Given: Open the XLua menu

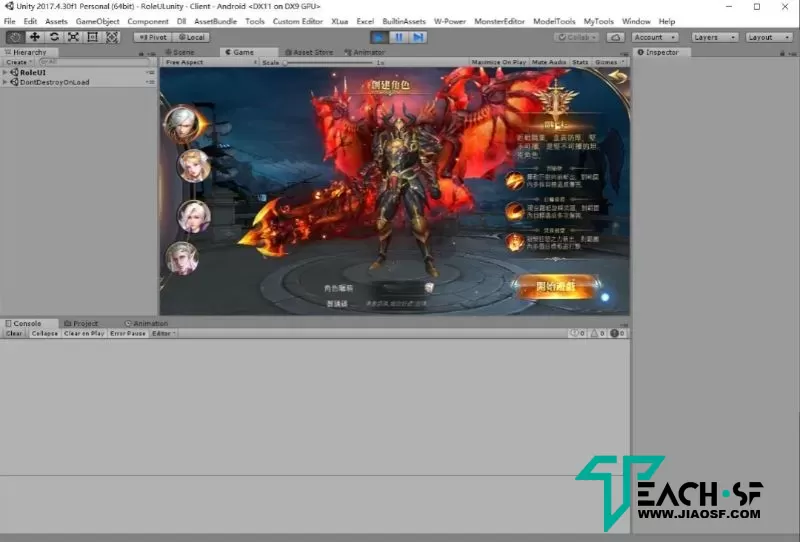Looking at the screenshot, I should 339,21.
